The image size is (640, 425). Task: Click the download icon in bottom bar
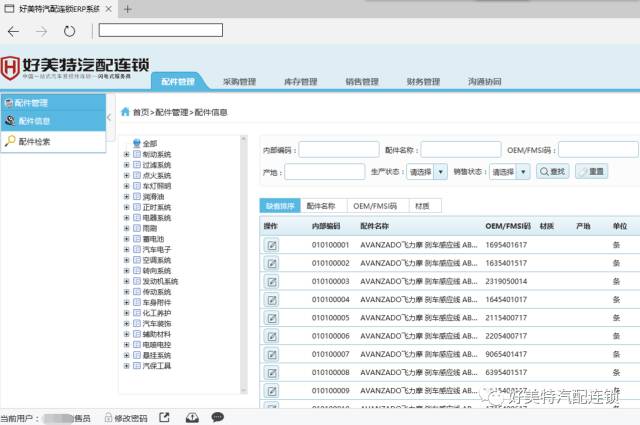coord(190,417)
